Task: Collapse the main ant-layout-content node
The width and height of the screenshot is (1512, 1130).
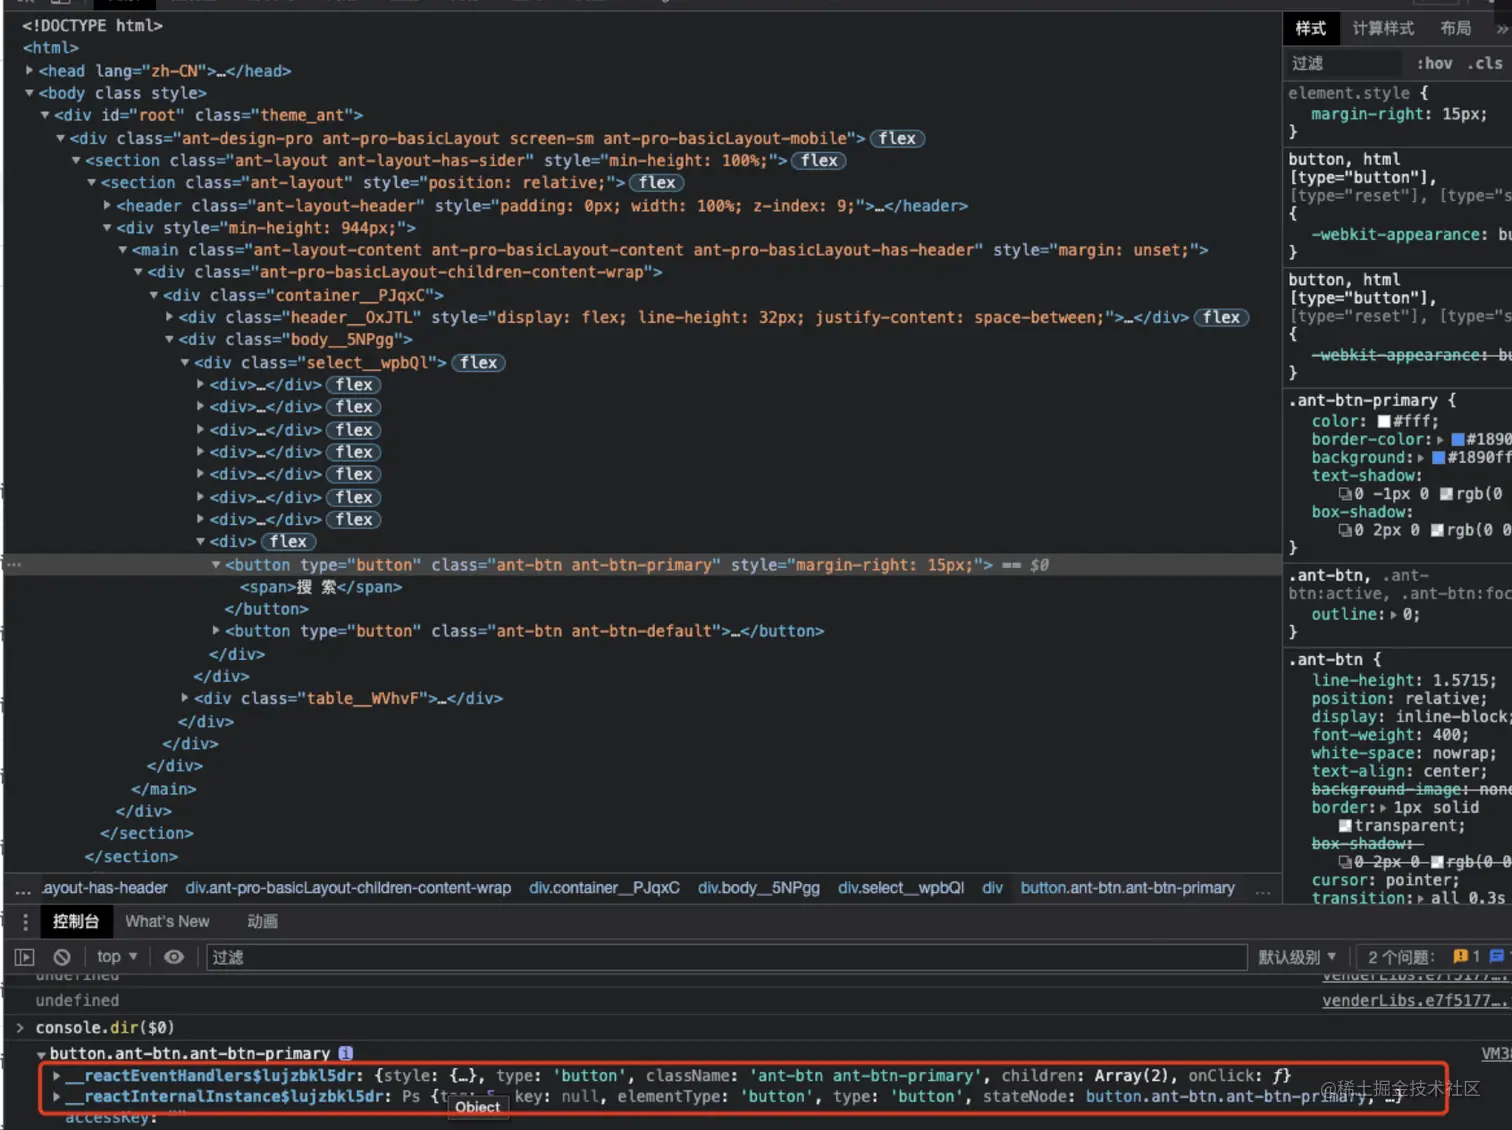Action: click(x=123, y=250)
